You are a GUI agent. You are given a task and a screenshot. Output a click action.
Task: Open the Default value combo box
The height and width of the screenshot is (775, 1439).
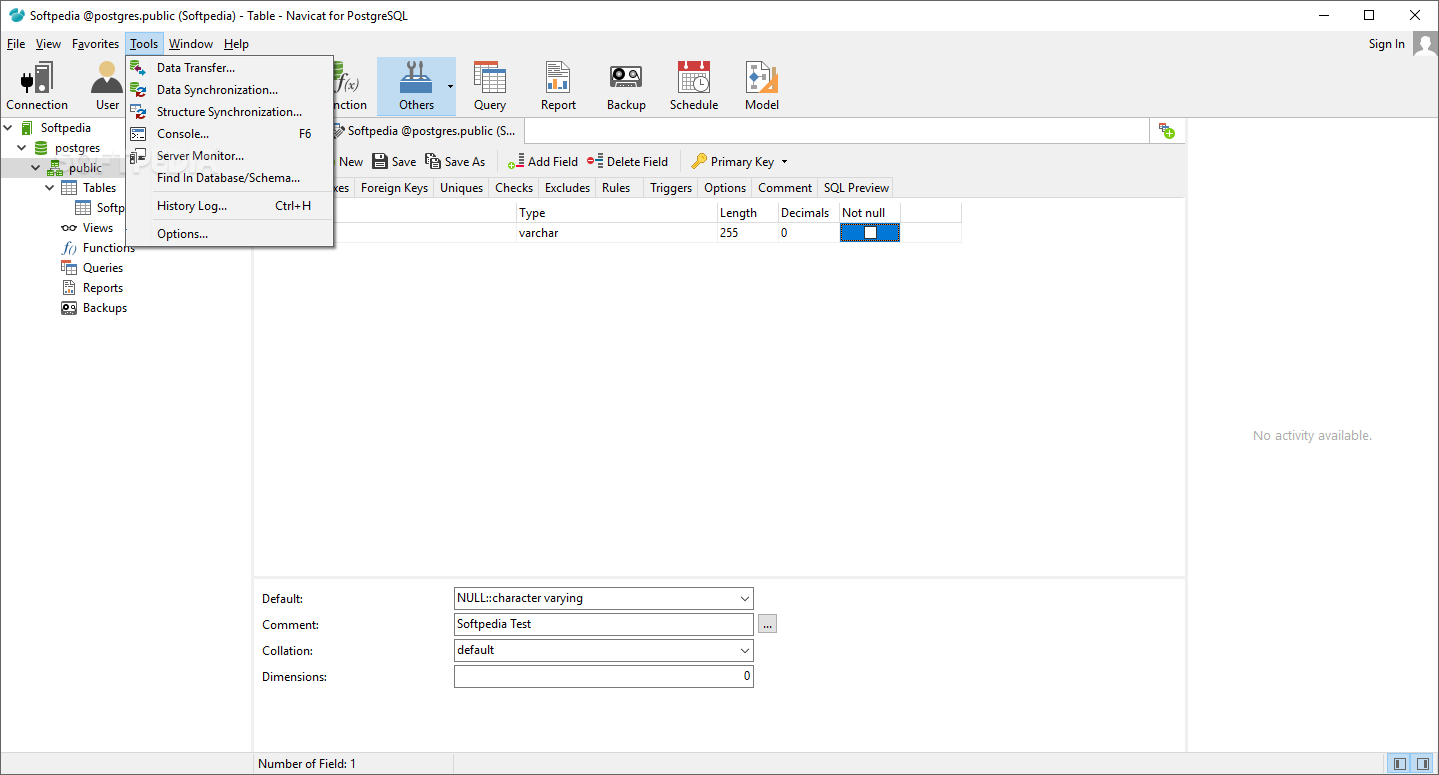[x=604, y=598]
